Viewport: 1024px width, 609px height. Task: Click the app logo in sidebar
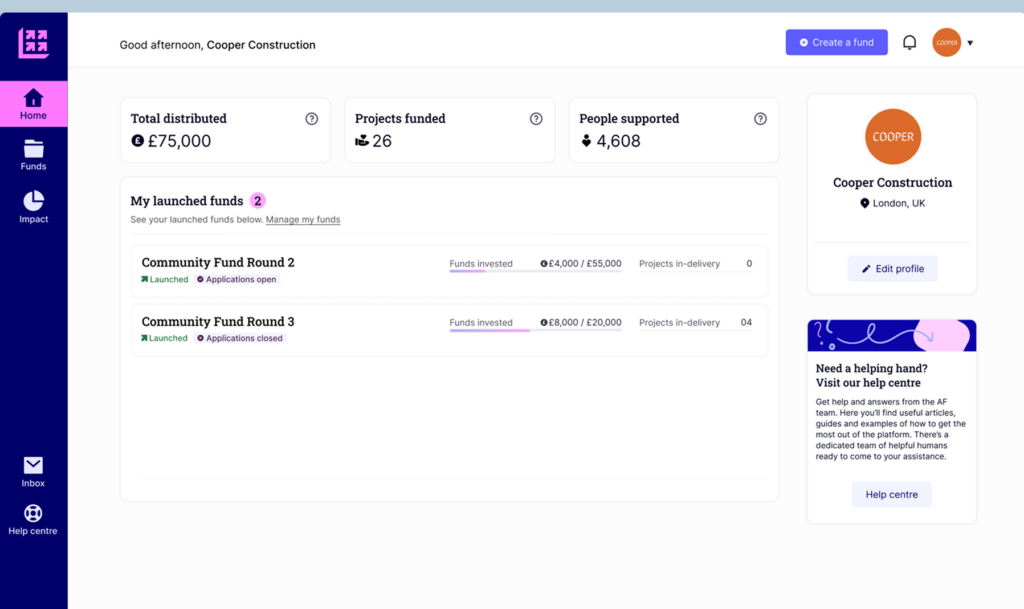pos(33,43)
